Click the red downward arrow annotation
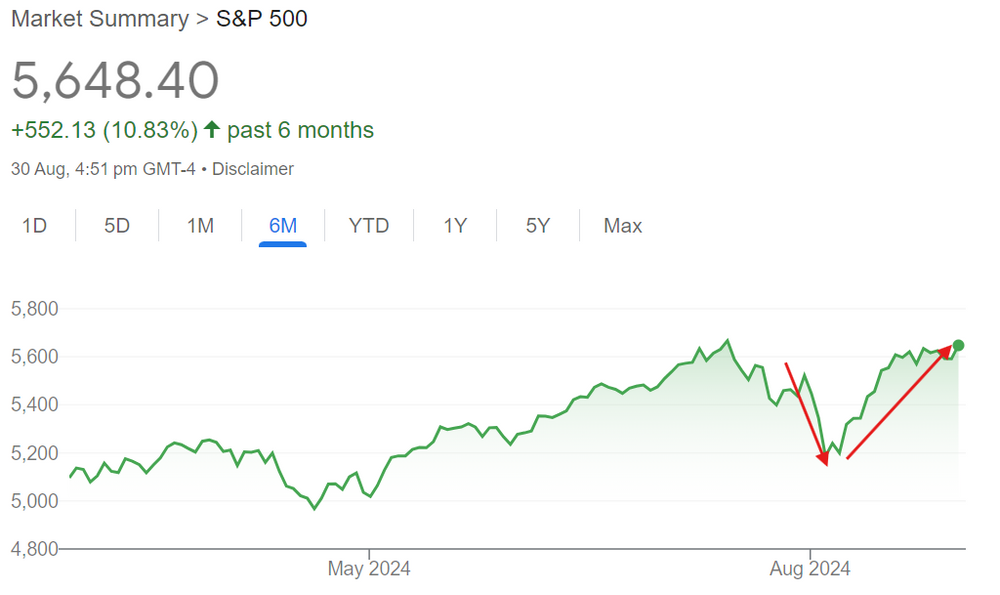The image size is (1000, 595). [x=806, y=414]
